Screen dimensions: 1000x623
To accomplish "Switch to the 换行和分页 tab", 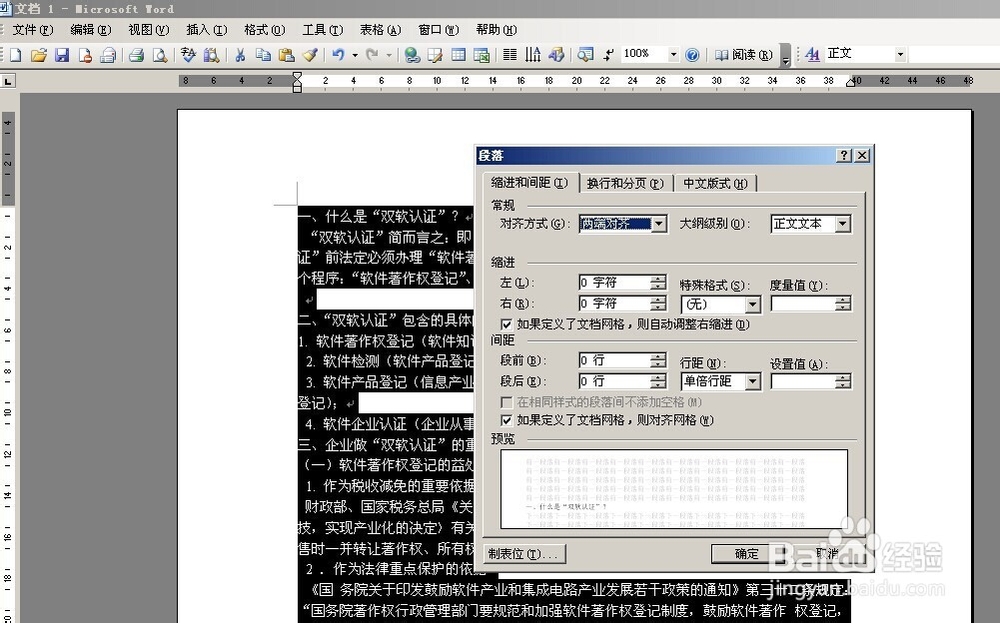I will click(626, 184).
